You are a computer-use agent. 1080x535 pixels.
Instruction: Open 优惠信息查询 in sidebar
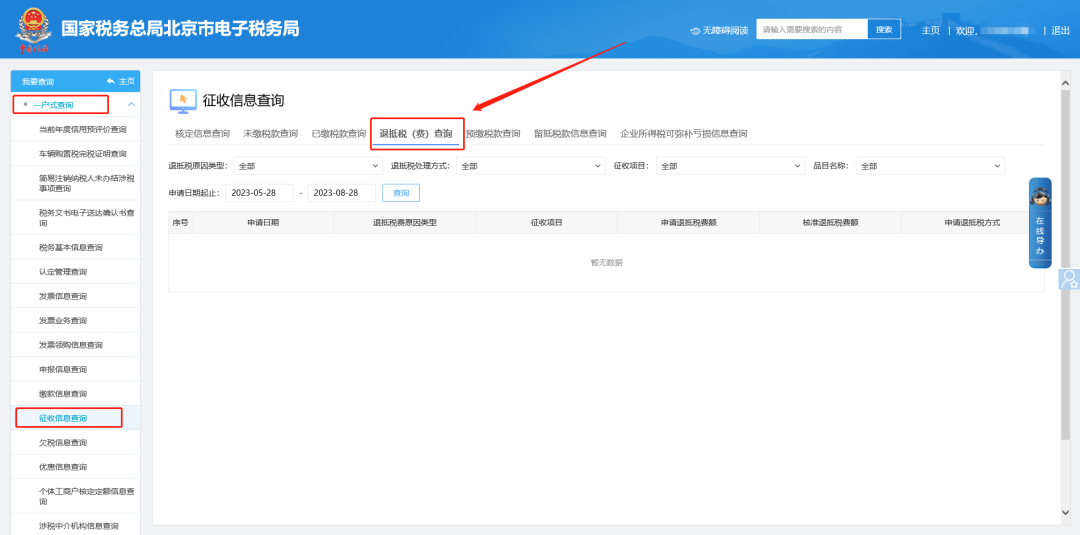[x=63, y=467]
